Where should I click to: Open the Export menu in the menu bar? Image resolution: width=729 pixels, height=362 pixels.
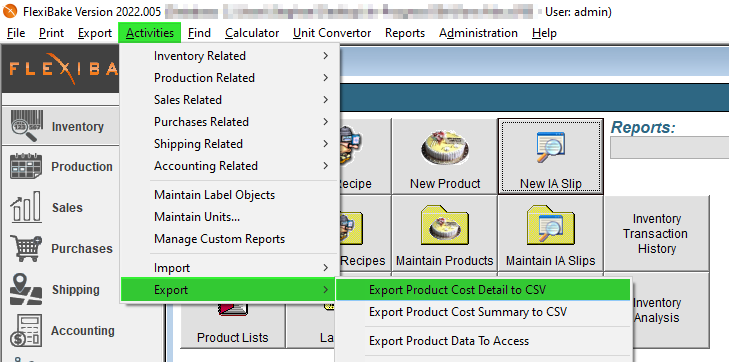click(x=95, y=33)
